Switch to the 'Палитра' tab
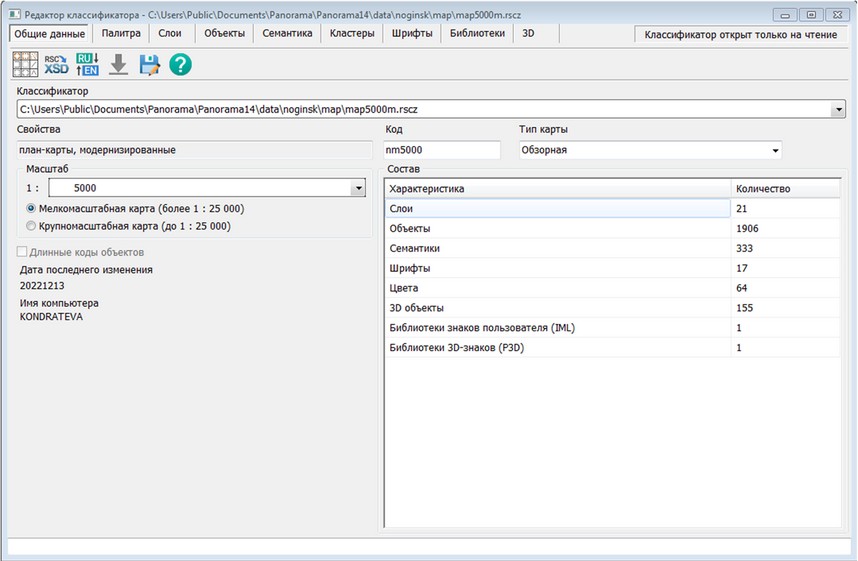The width and height of the screenshot is (858, 561). (121, 33)
